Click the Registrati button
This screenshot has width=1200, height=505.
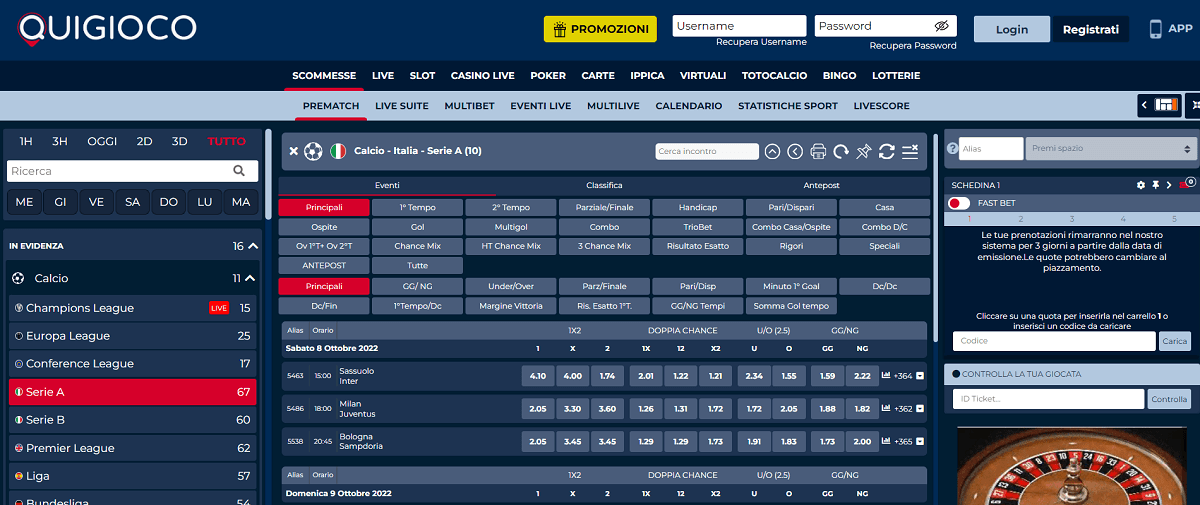1091,29
